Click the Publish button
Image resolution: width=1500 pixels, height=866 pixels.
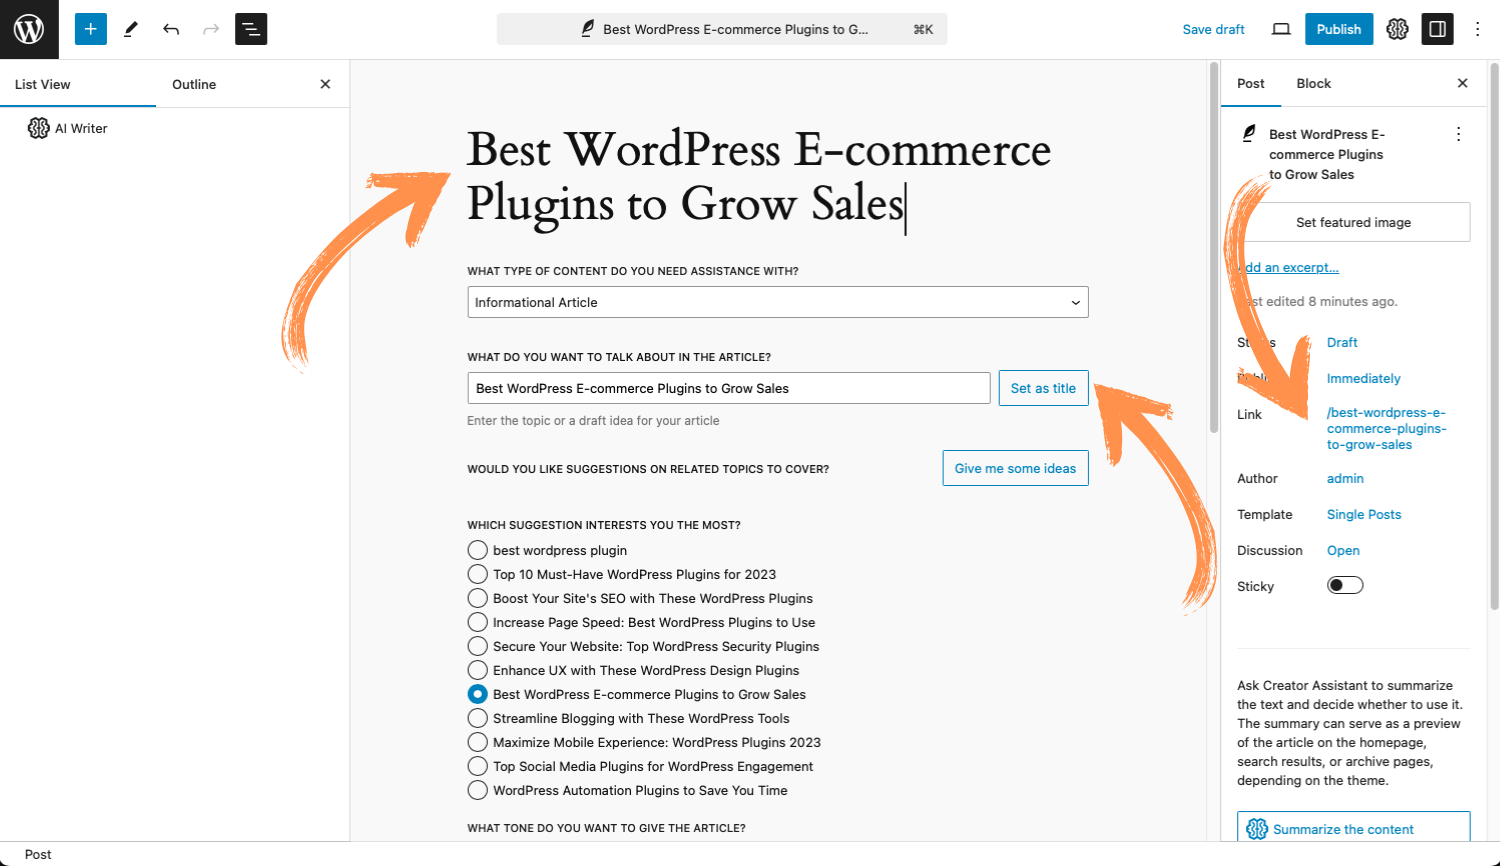(1339, 29)
